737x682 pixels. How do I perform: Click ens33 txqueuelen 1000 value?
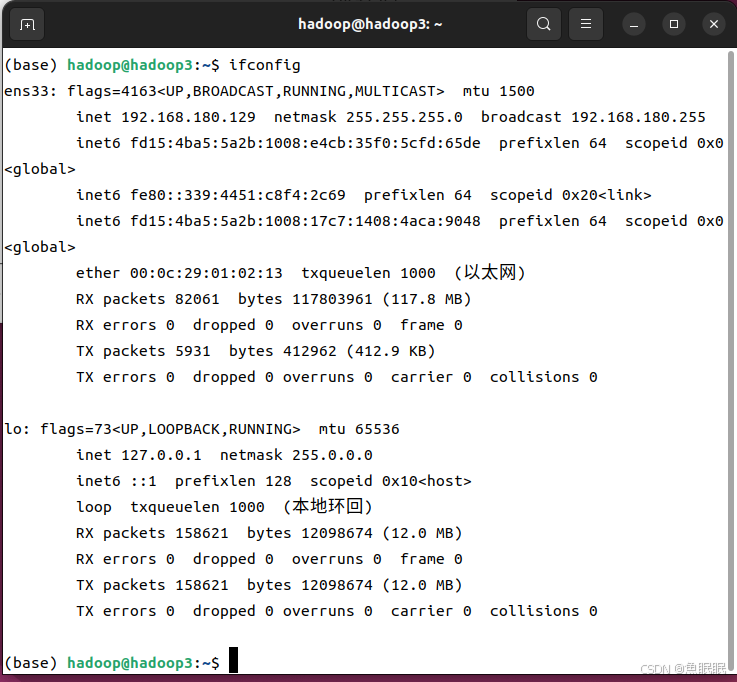418,273
